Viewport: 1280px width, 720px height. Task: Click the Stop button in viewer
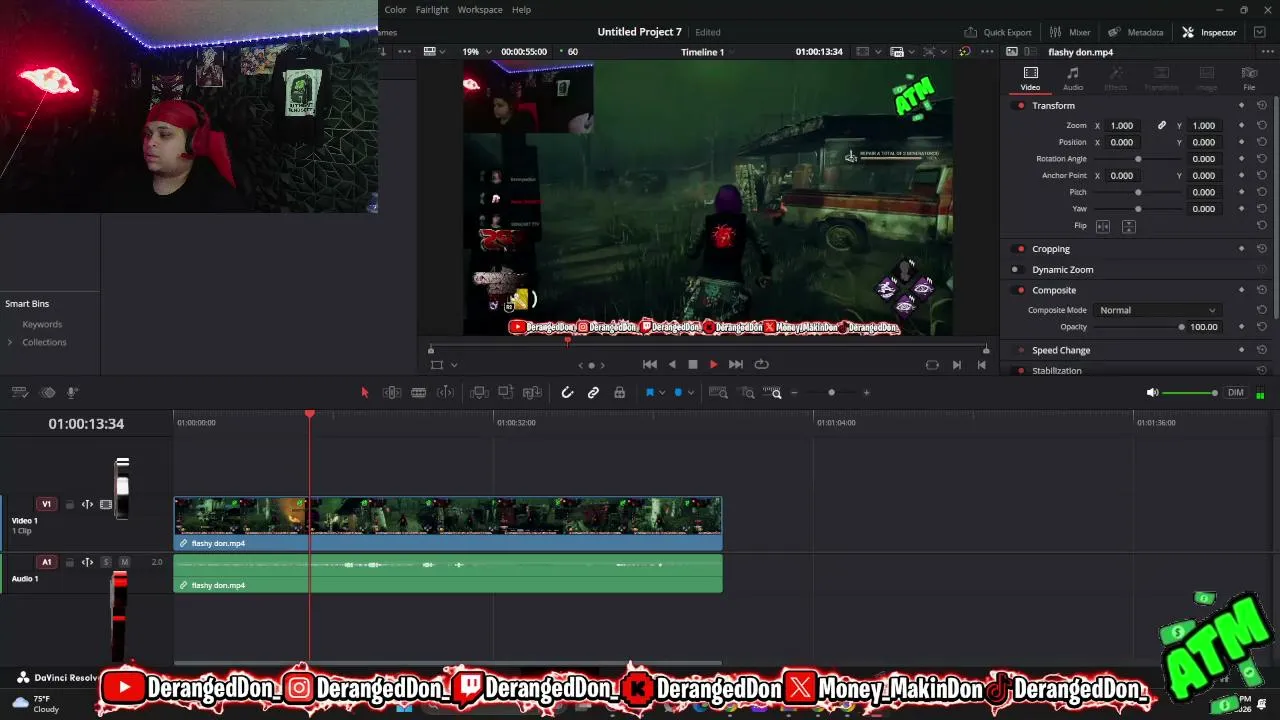pos(693,365)
